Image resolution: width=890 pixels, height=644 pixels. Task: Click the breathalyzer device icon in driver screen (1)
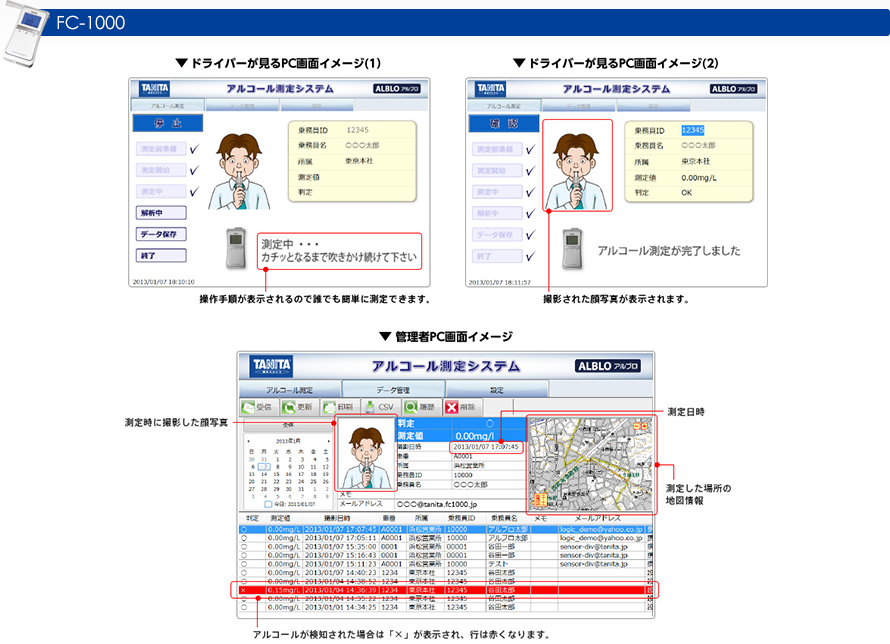pos(236,247)
